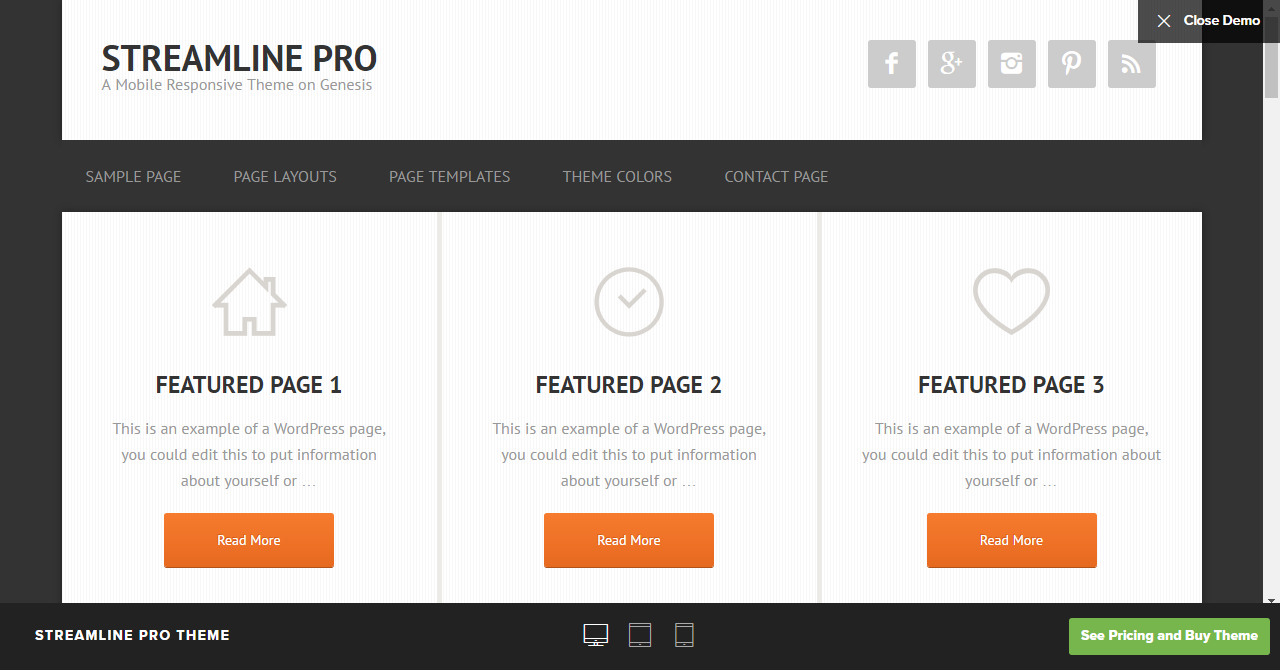This screenshot has width=1280, height=670.
Task: Open the Featured Page 3 heading link
Action: coord(1011,385)
